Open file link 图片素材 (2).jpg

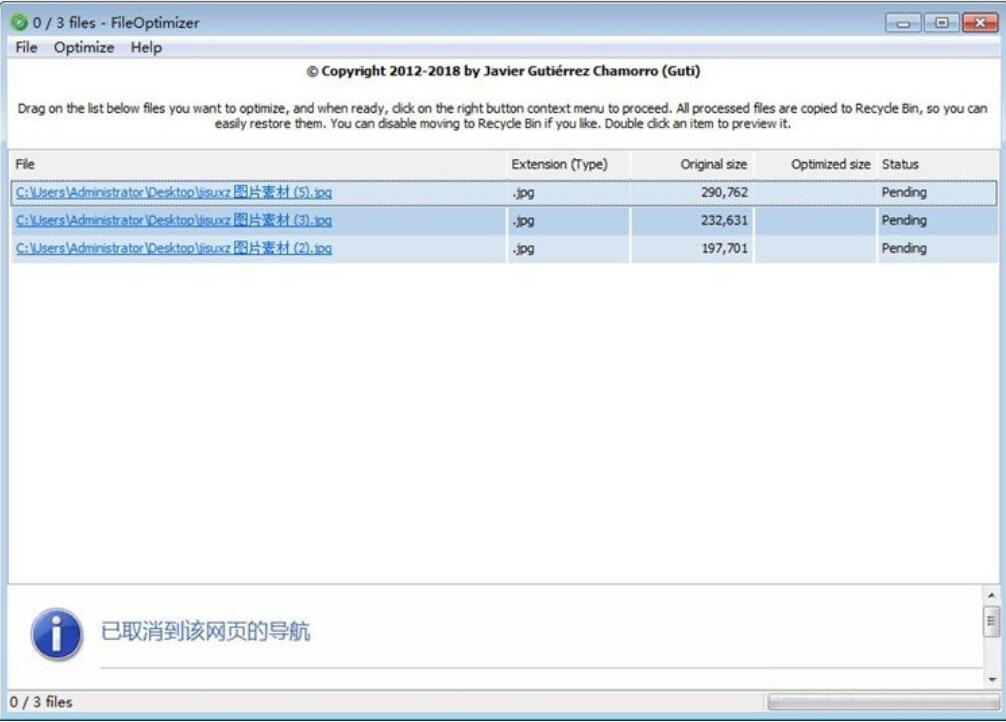tap(174, 248)
